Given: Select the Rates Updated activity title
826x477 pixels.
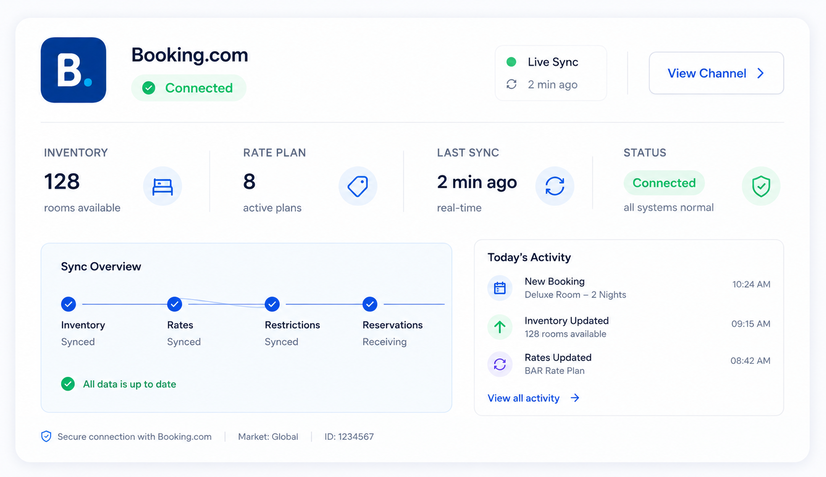Looking at the screenshot, I should click(558, 357).
